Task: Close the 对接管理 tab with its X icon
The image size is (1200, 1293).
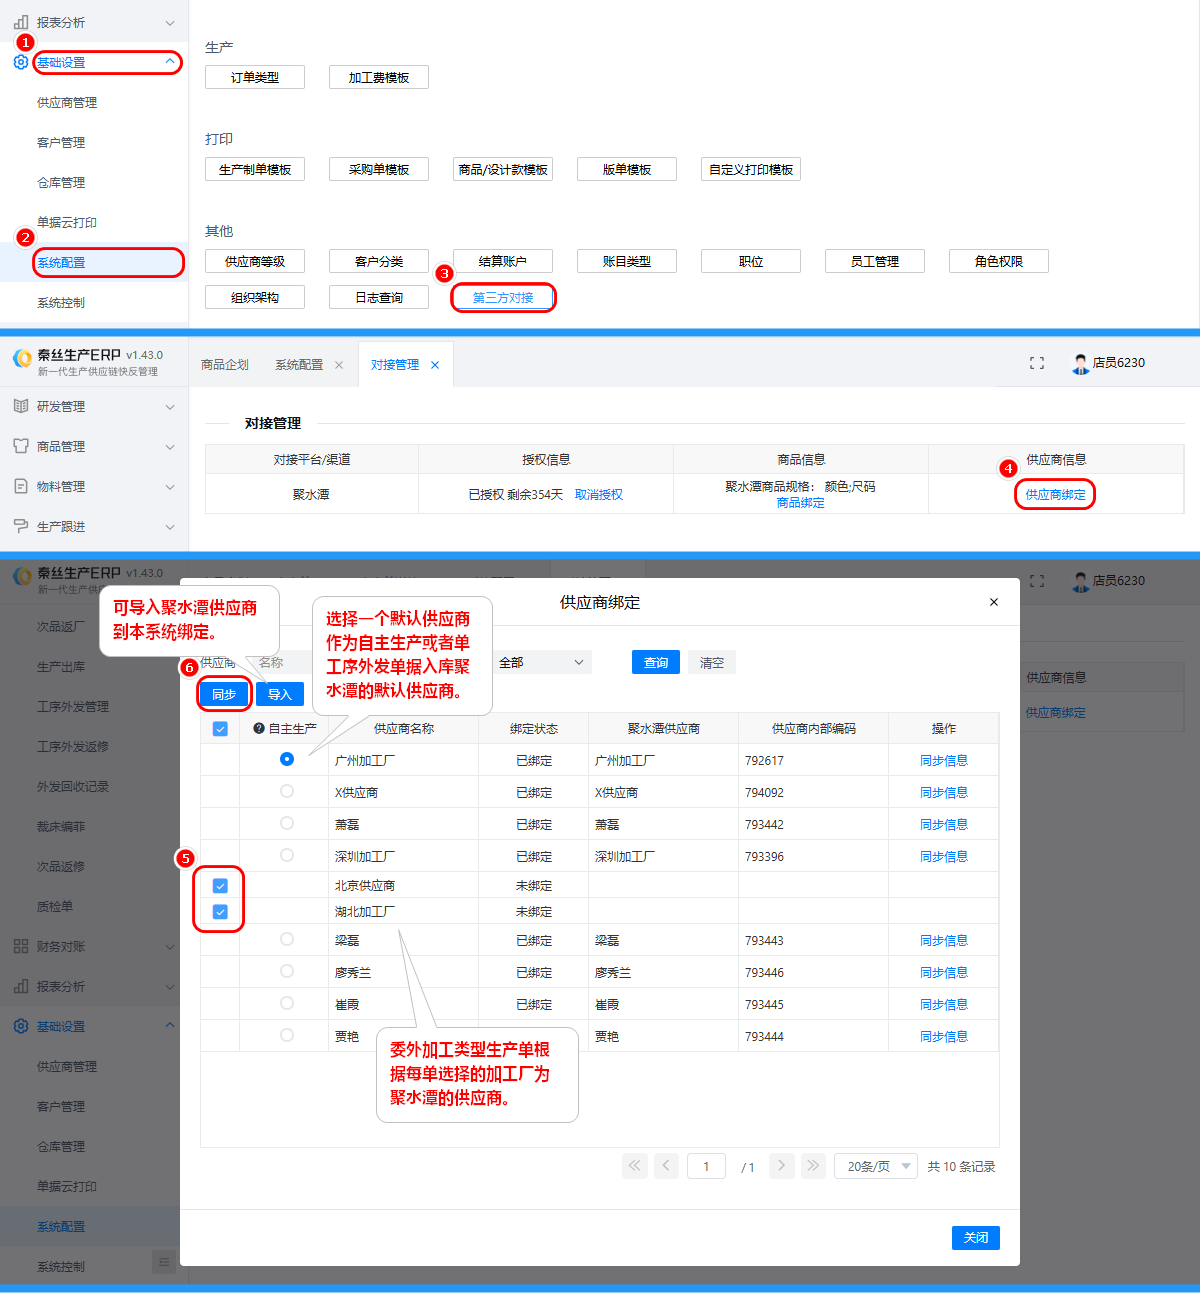Action: [435, 365]
